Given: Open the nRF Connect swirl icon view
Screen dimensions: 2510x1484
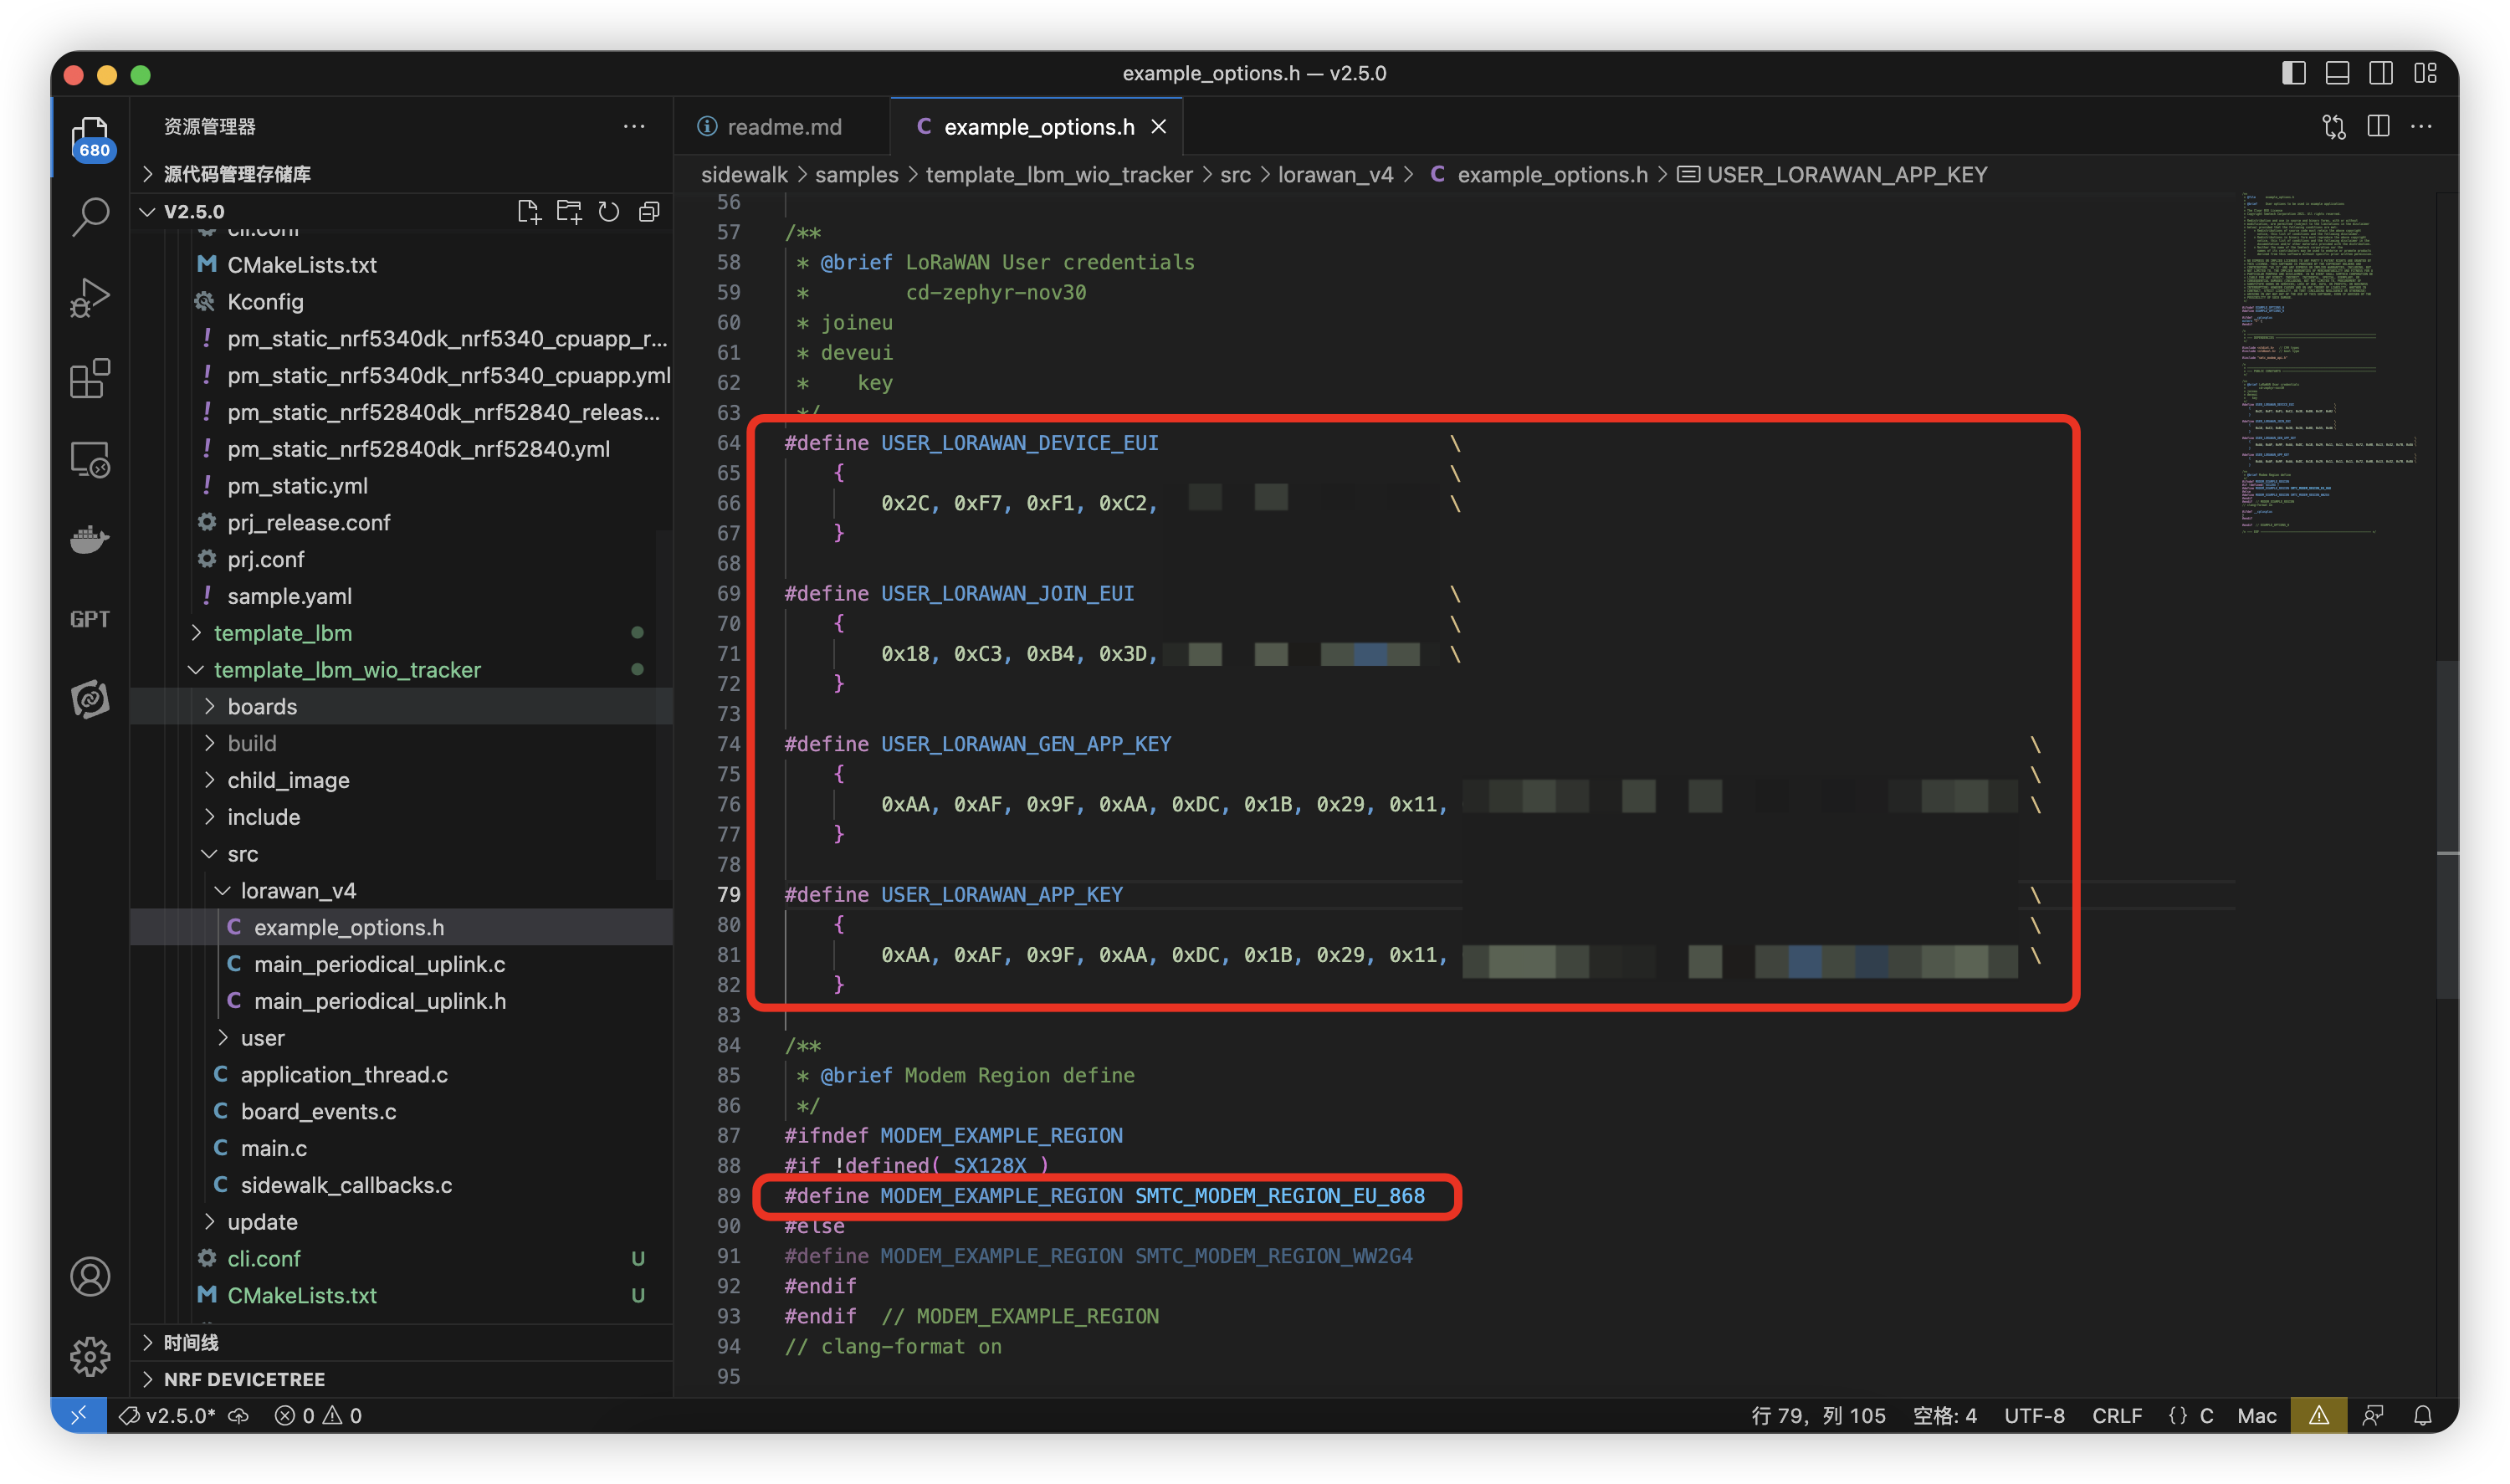Looking at the screenshot, I should point(90,699).
